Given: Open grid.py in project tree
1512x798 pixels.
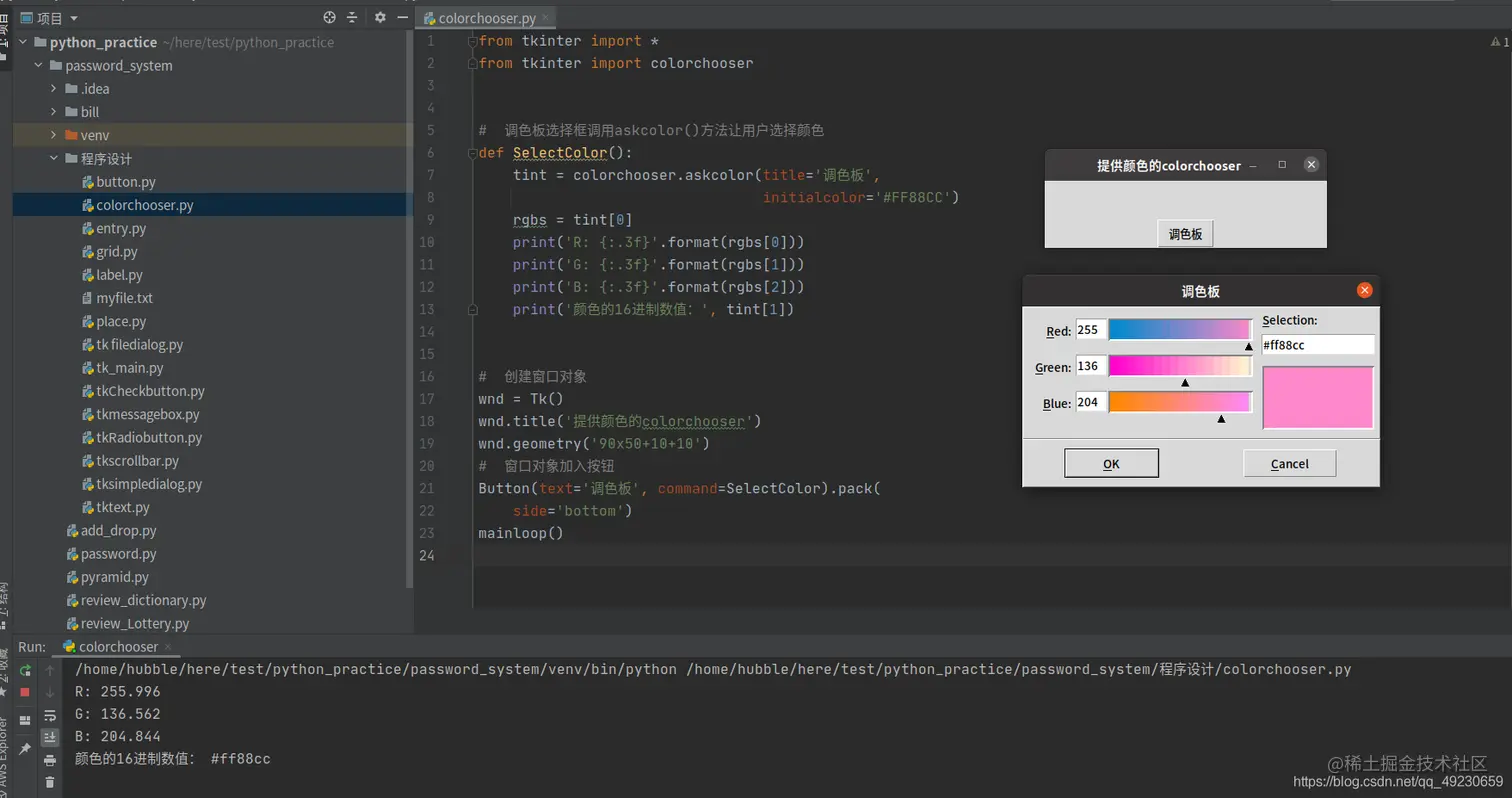Looking at the screenshot, I should 109,252.
